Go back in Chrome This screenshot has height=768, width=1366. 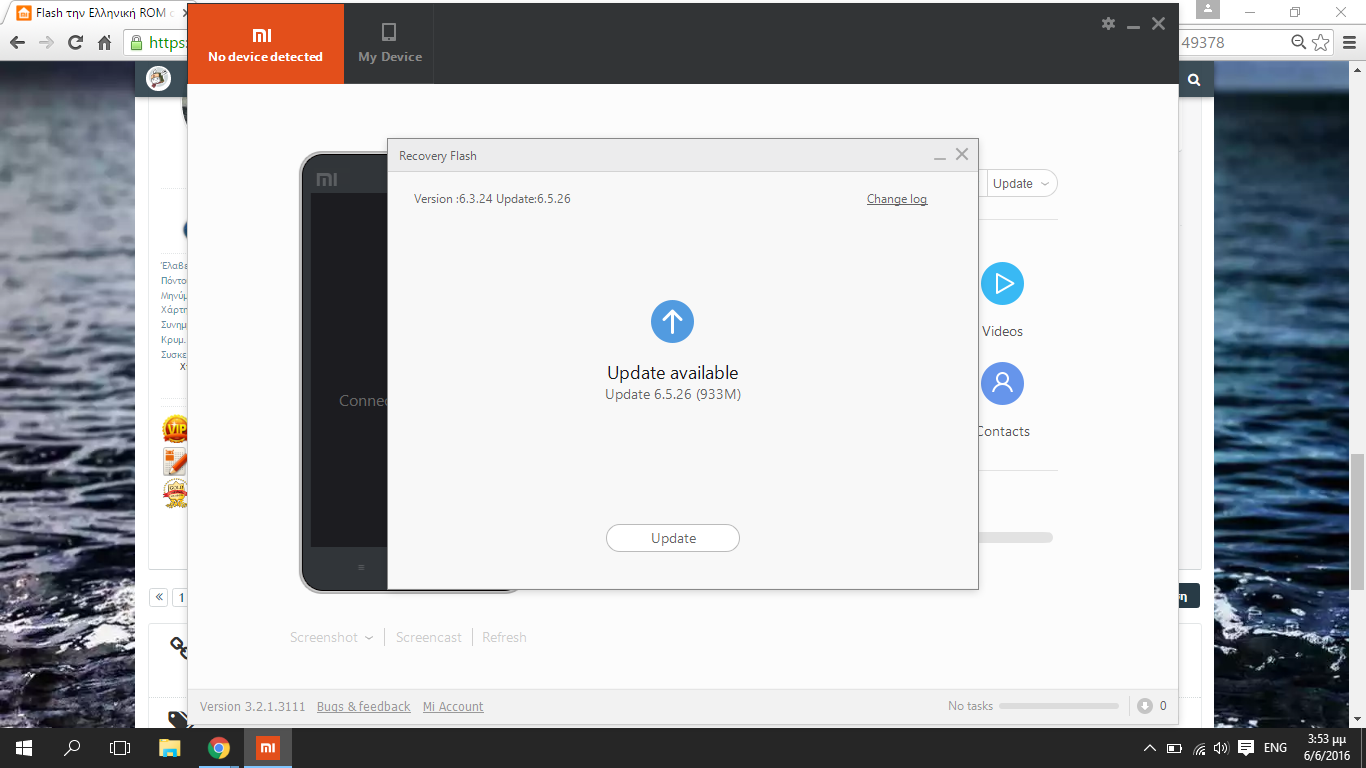17,42
